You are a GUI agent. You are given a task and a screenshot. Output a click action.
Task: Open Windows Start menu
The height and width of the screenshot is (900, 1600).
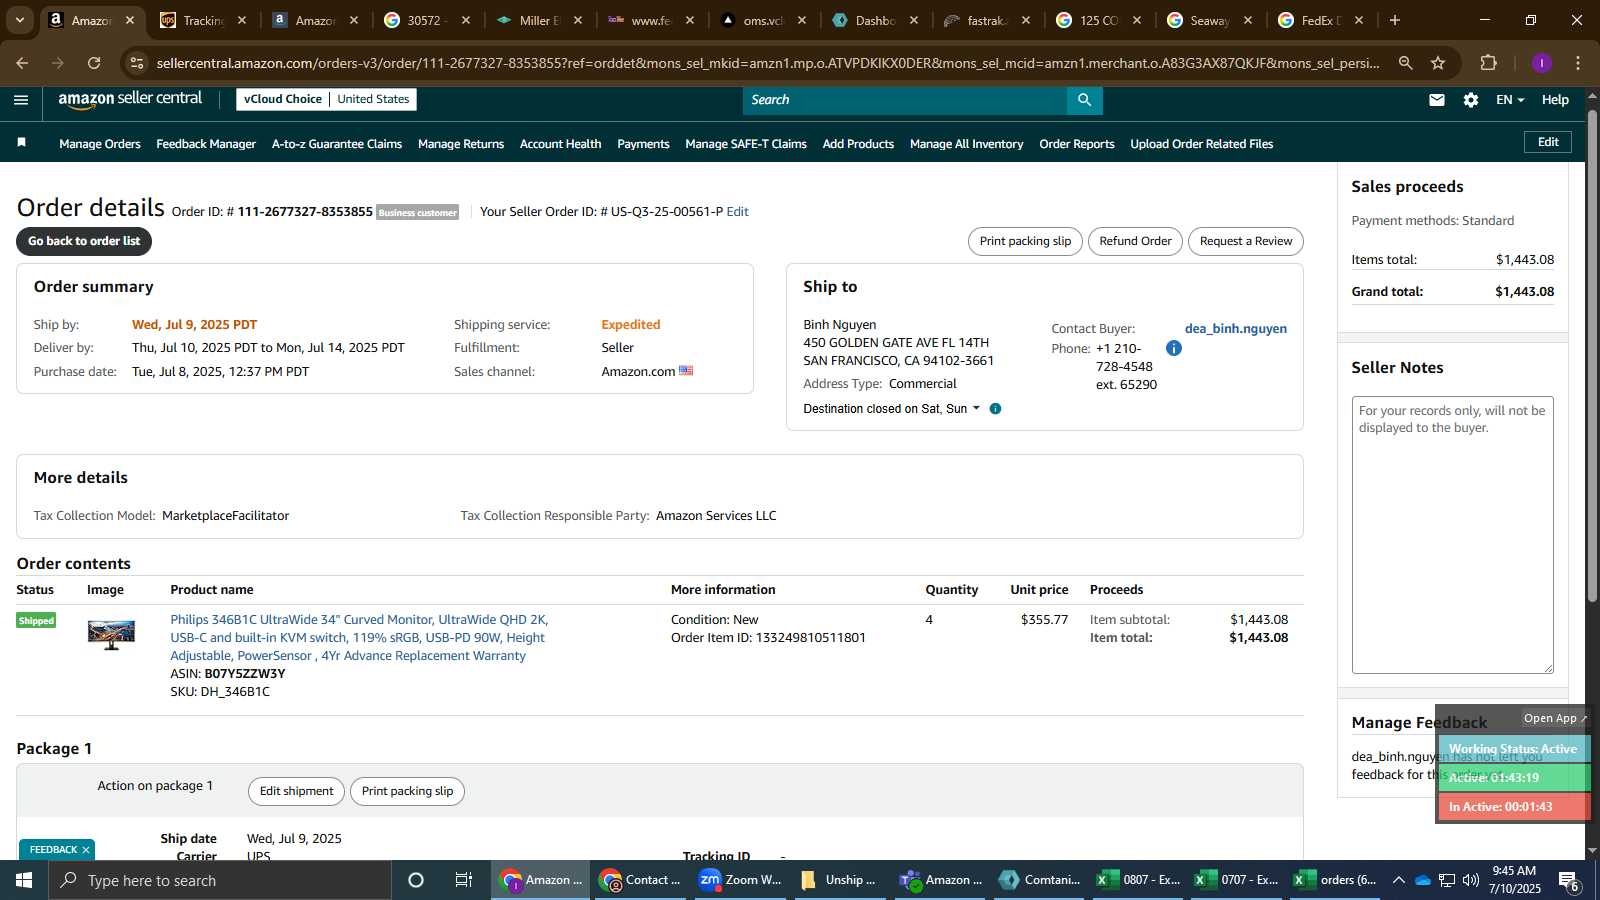point(24,880)
